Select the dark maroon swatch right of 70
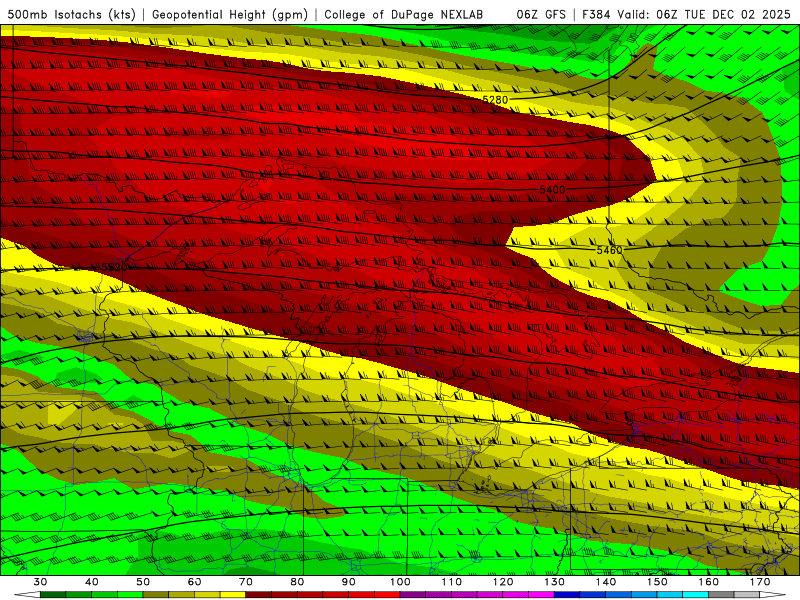The image size is (800, 600). pyautogui.click(x=259, y=595)
